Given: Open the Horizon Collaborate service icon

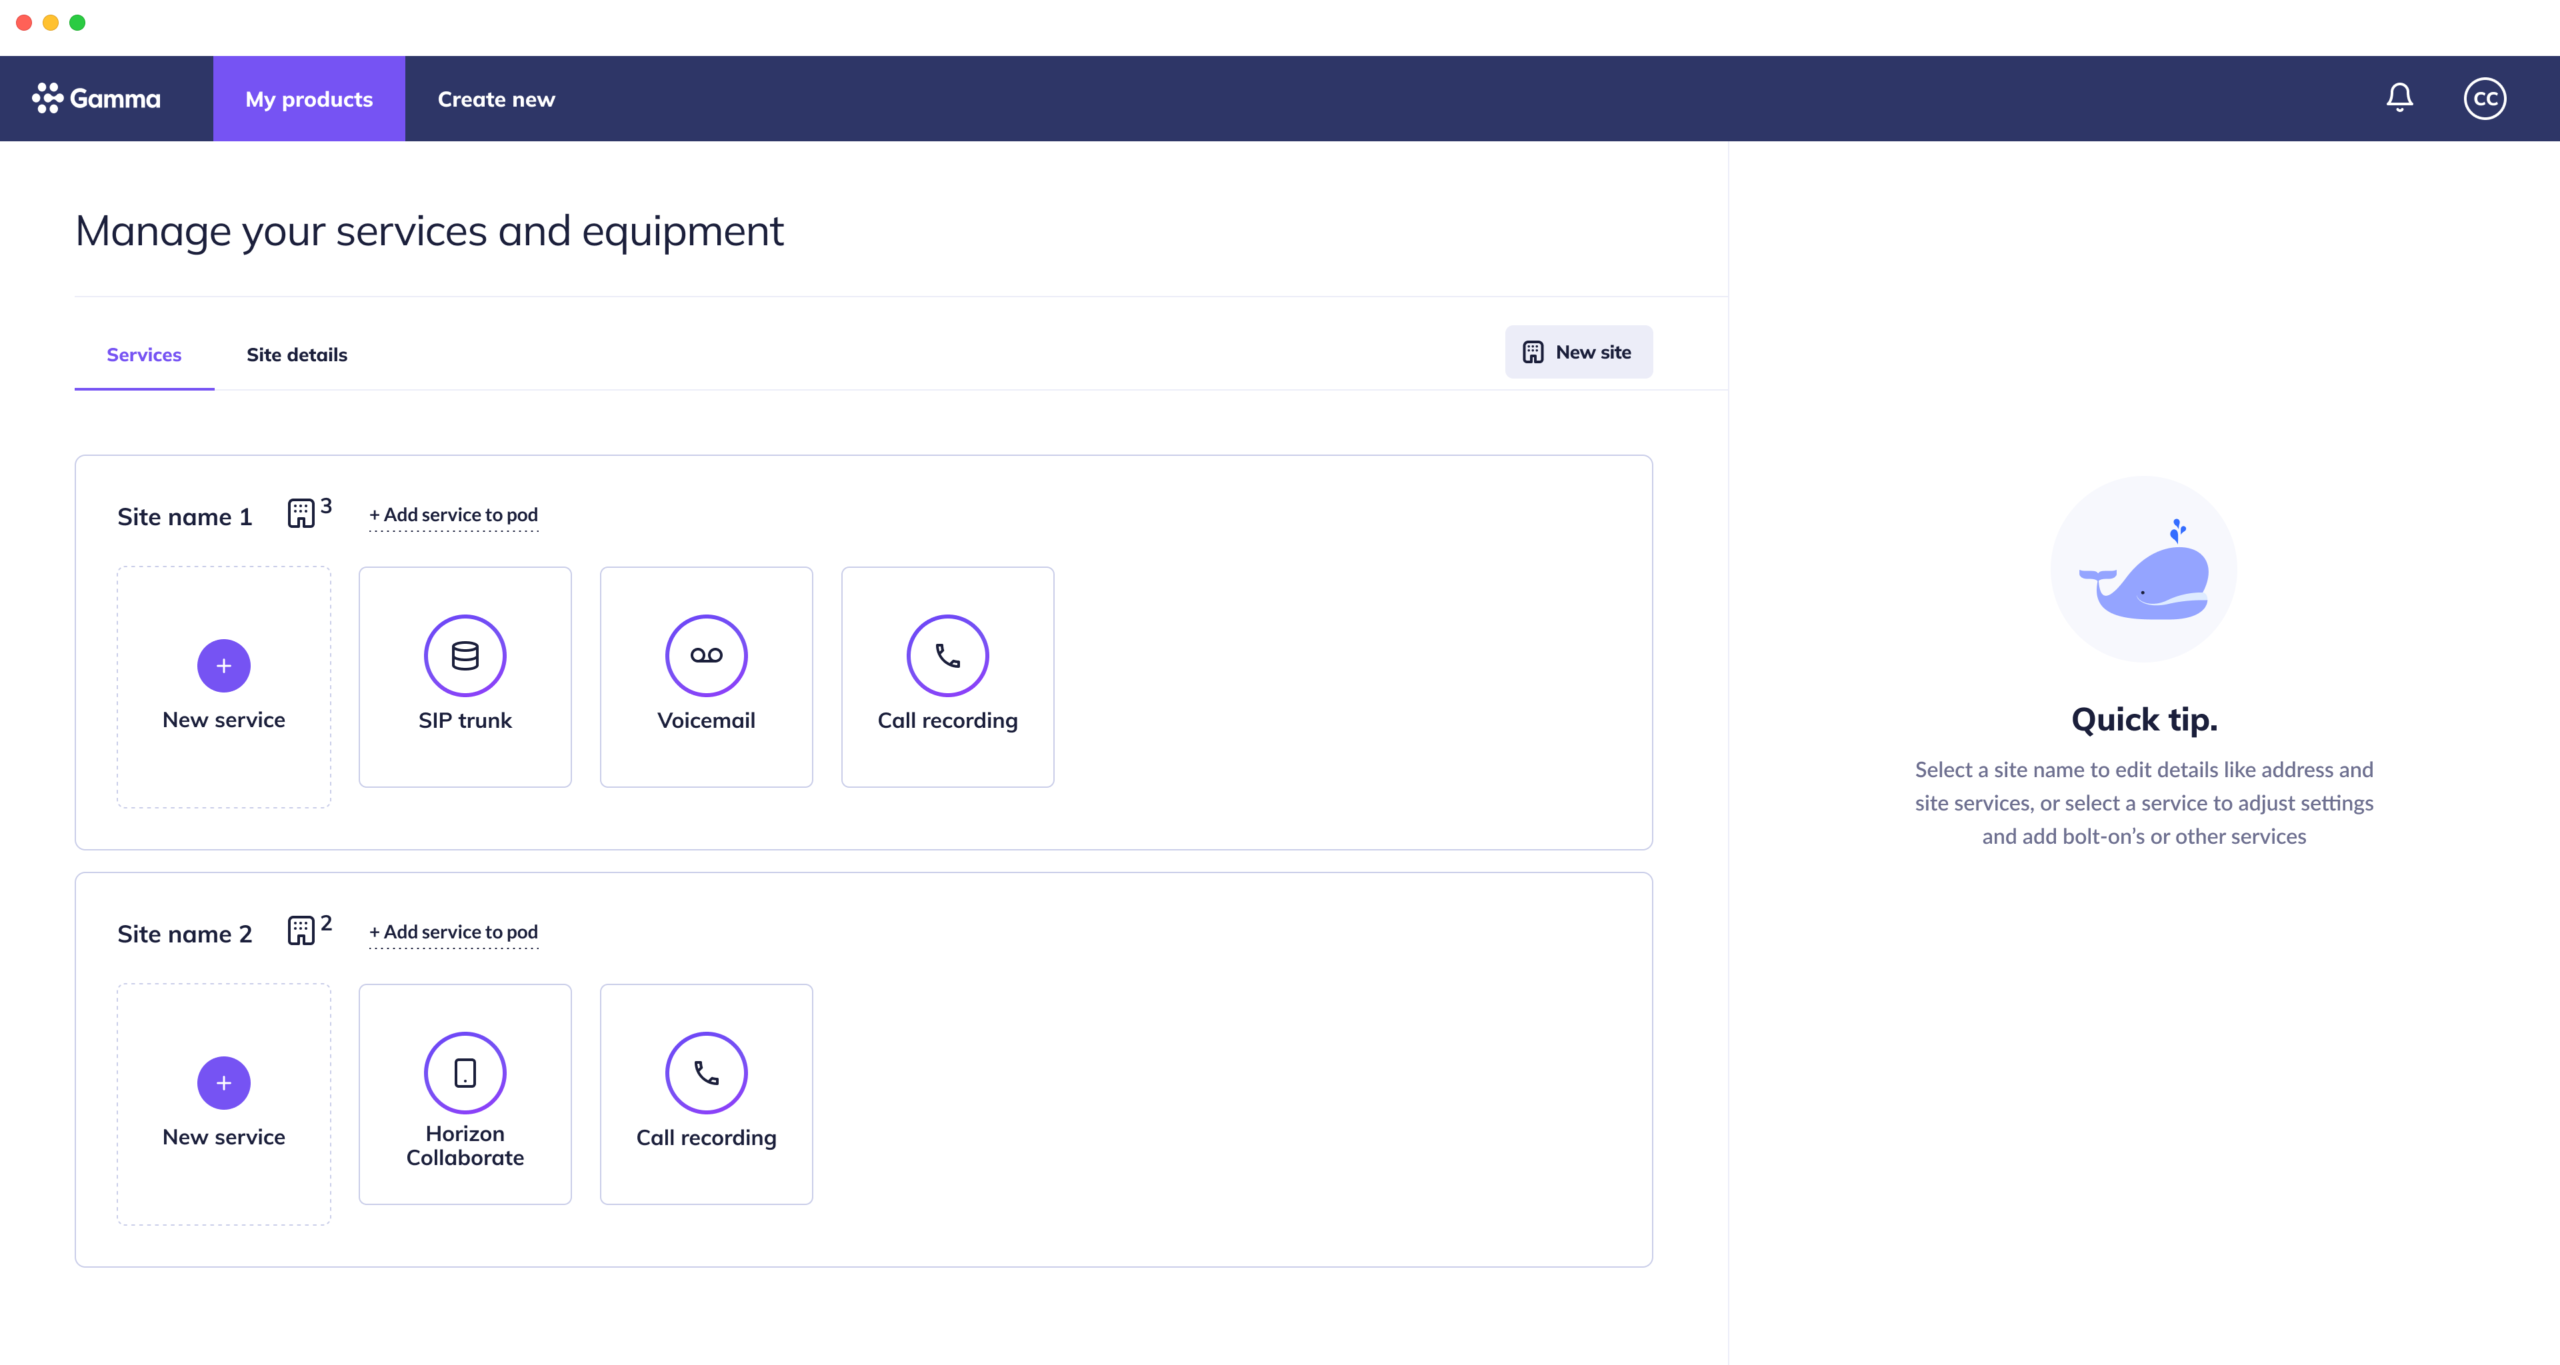Looking at the screenshot, I should [465, 1073].
